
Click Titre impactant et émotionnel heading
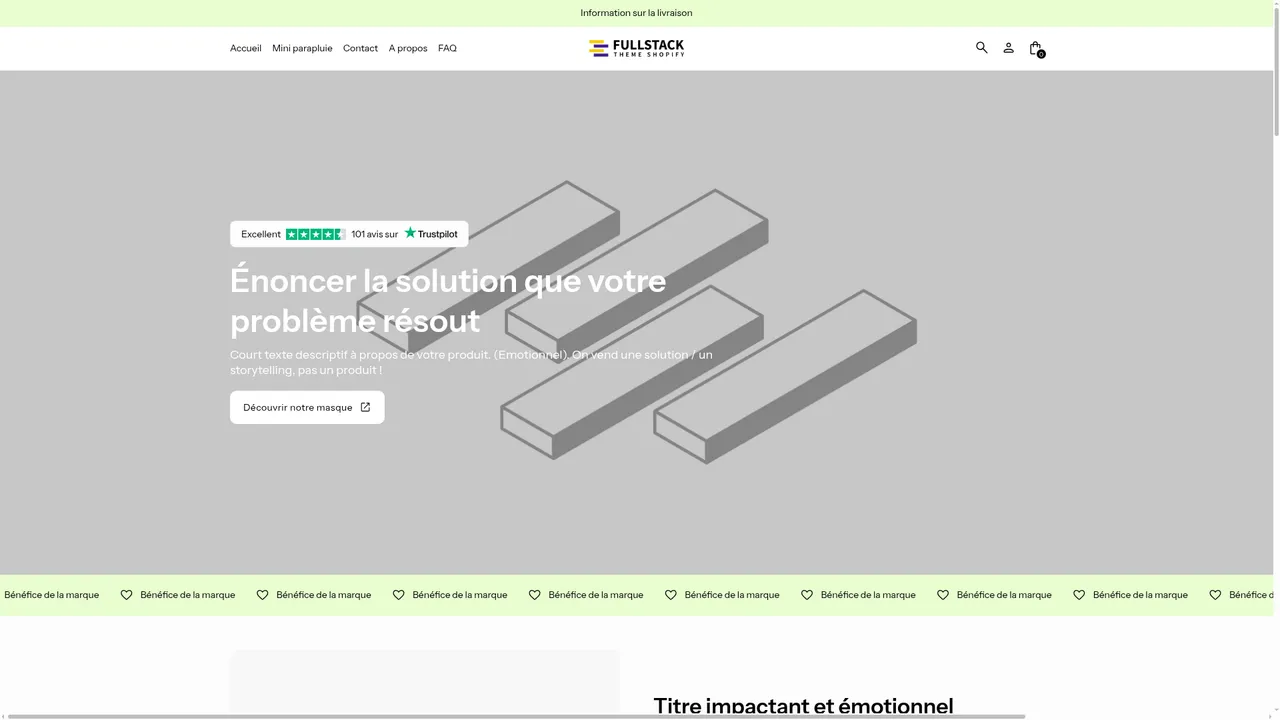click(x=803, y=707)
